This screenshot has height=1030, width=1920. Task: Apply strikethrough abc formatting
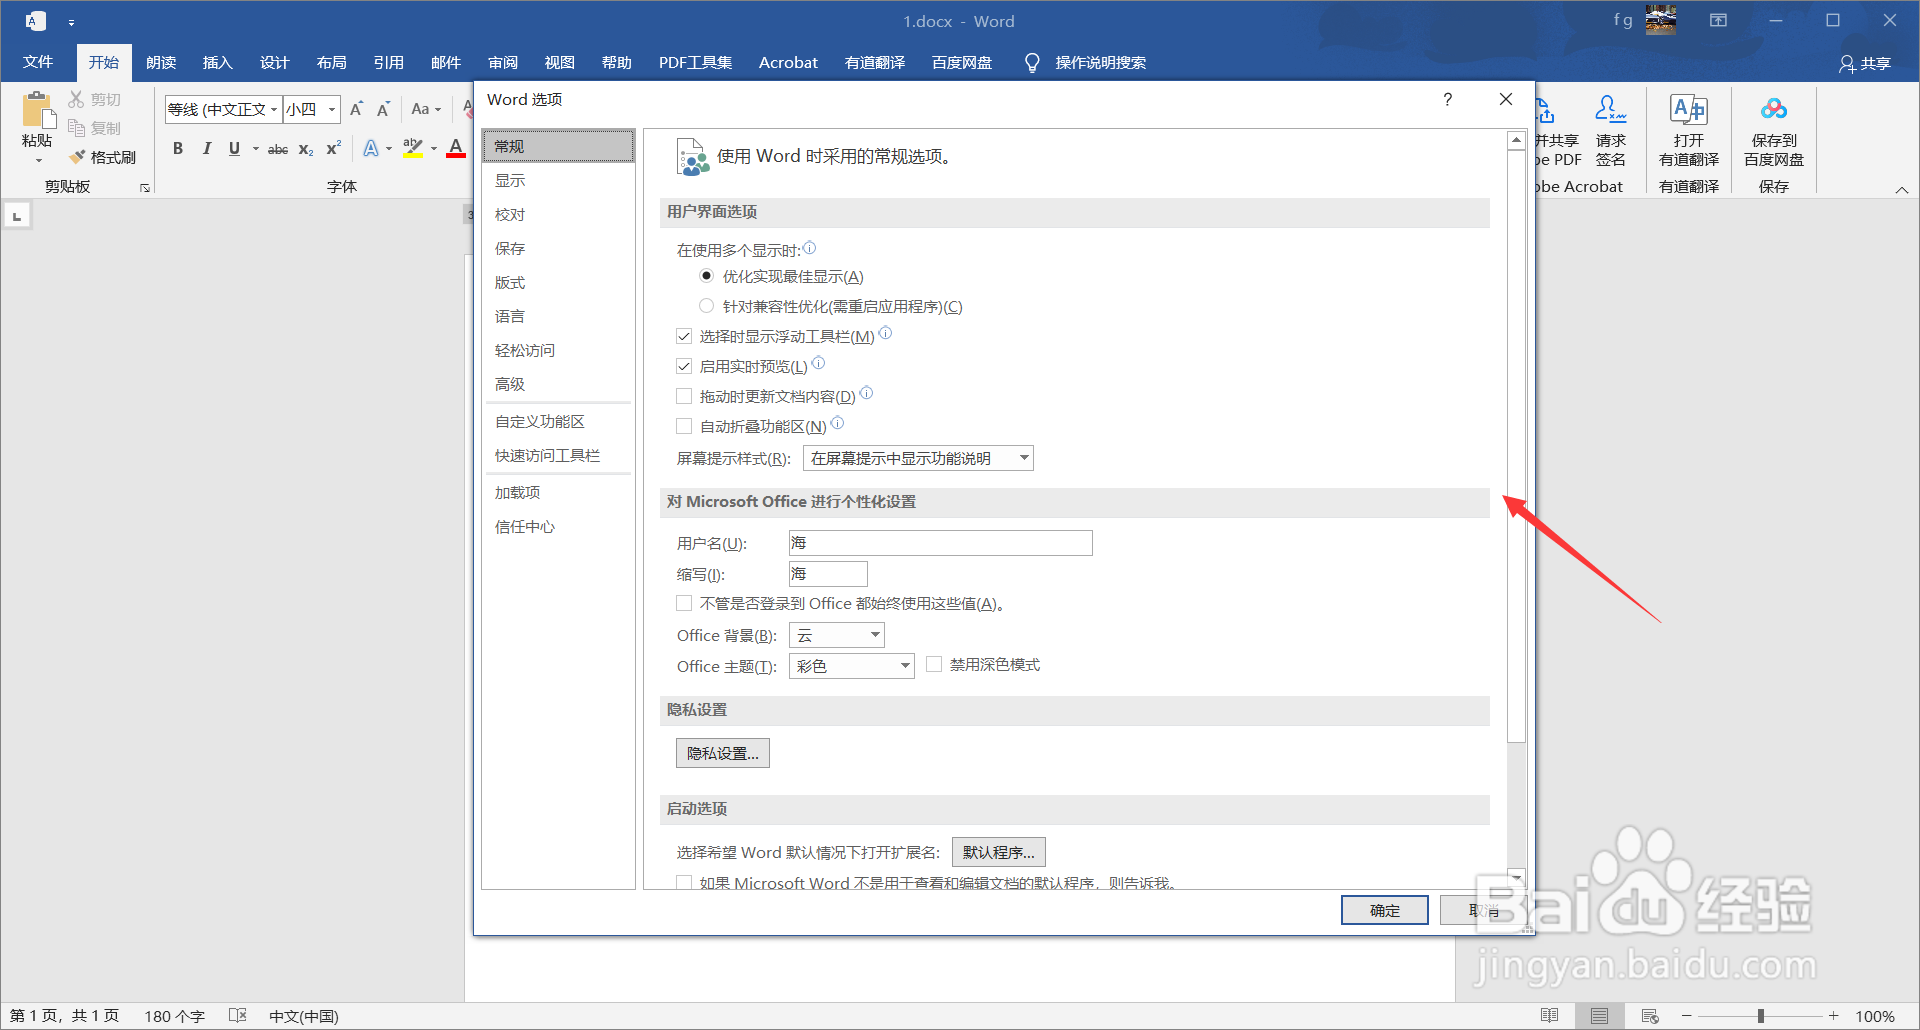click(x=278, y=148)
